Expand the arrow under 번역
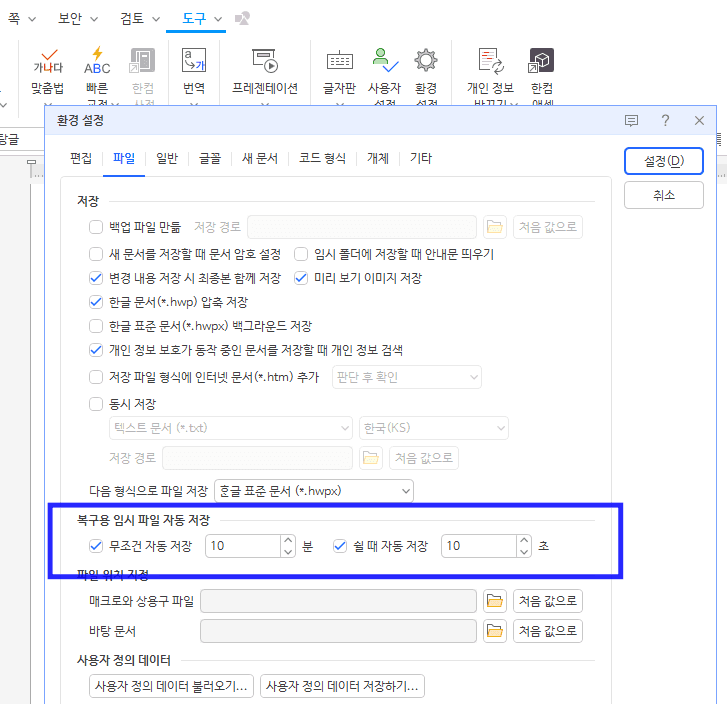Screen dimensions: 727x704 click(x=194, y=104)
